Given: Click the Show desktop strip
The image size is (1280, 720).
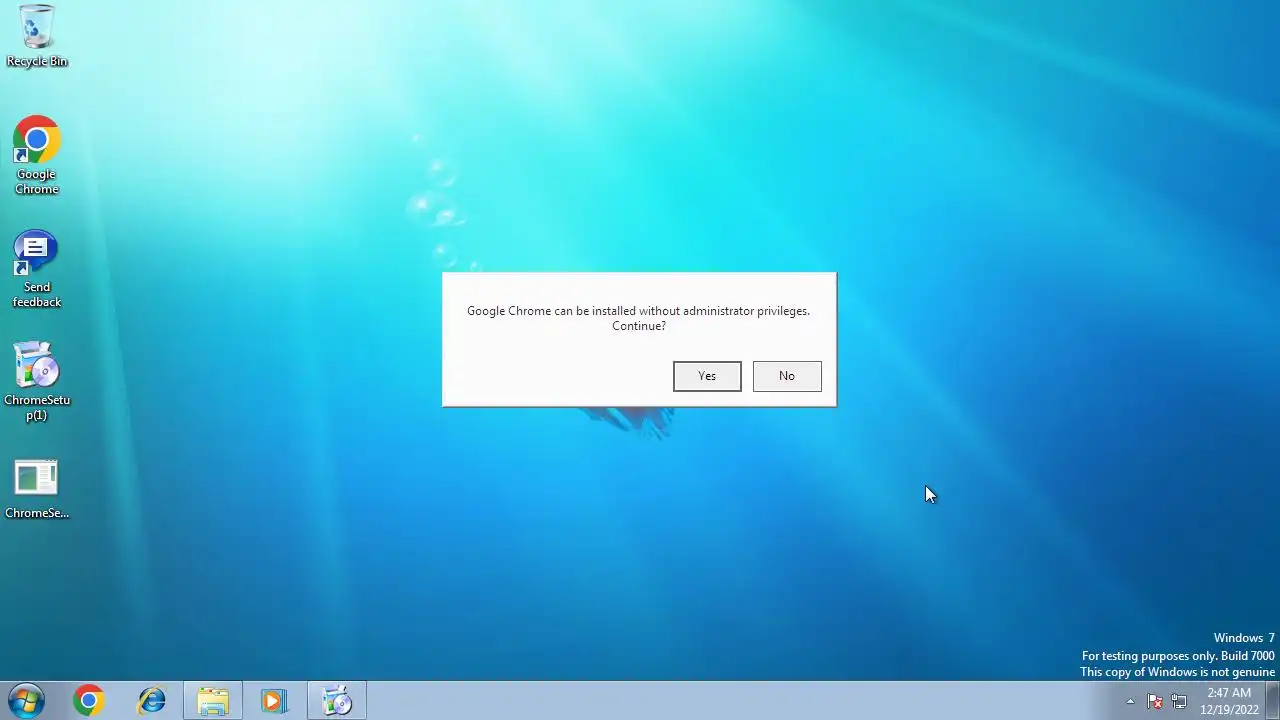Looking at the screenshot, I should point(1272,701).
